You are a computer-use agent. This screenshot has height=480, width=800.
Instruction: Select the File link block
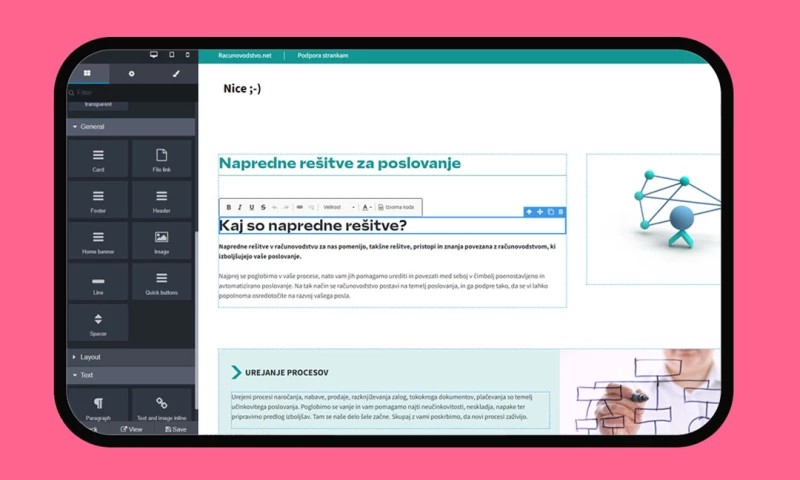tap(161, 158)
